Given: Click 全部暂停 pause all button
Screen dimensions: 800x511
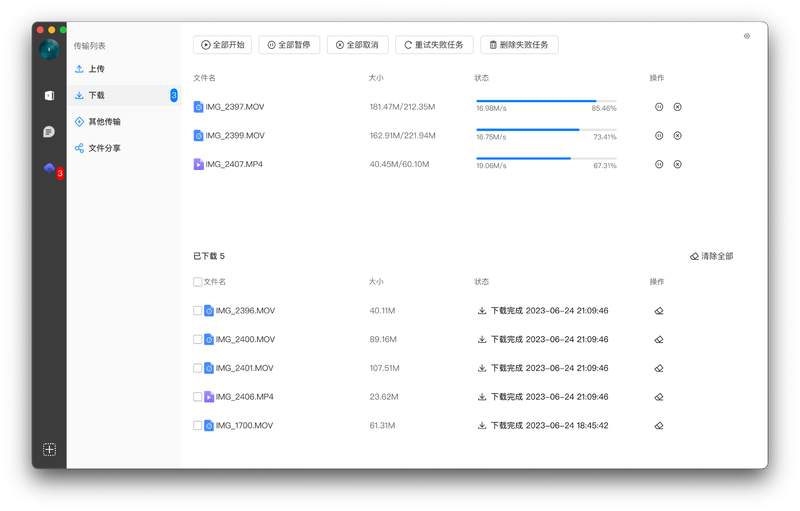Looking at the screenshot, I should tap(289, 45).
